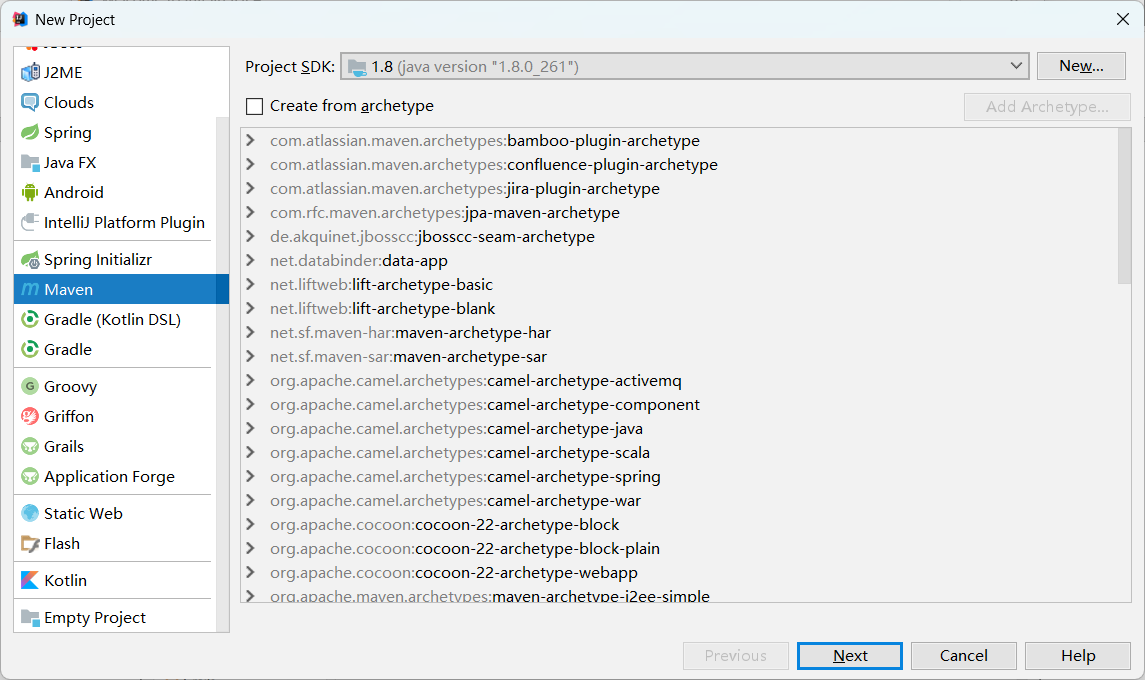
Task: Click the icon beside the plain Gradle entry
Action: (x=30, y=349)
